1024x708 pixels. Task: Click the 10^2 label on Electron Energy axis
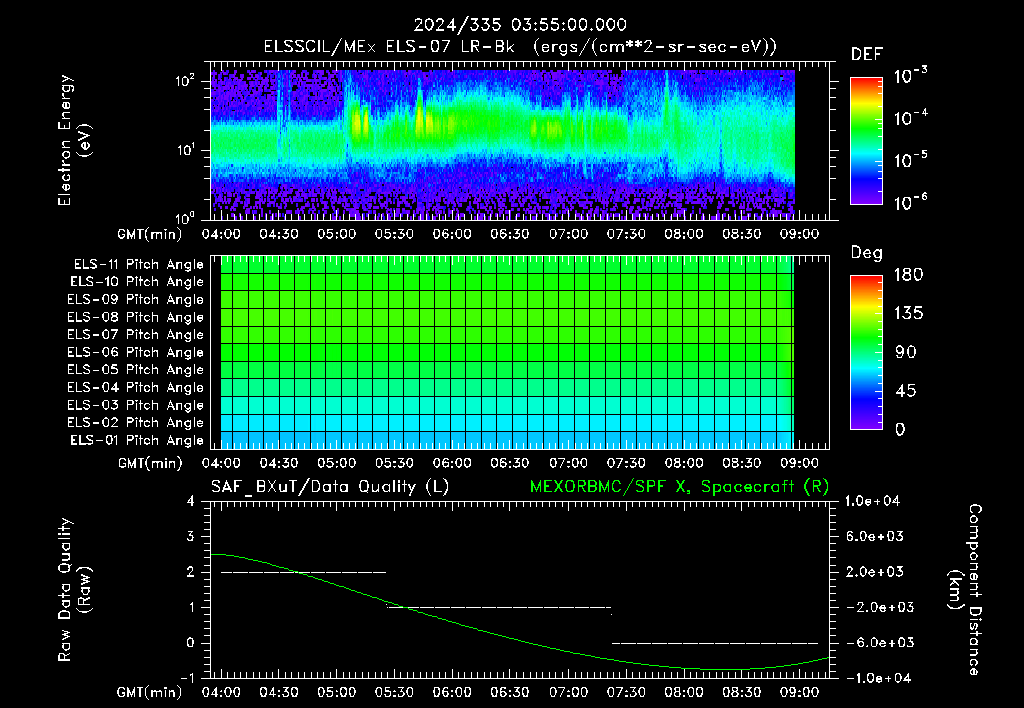coord(185,80)
